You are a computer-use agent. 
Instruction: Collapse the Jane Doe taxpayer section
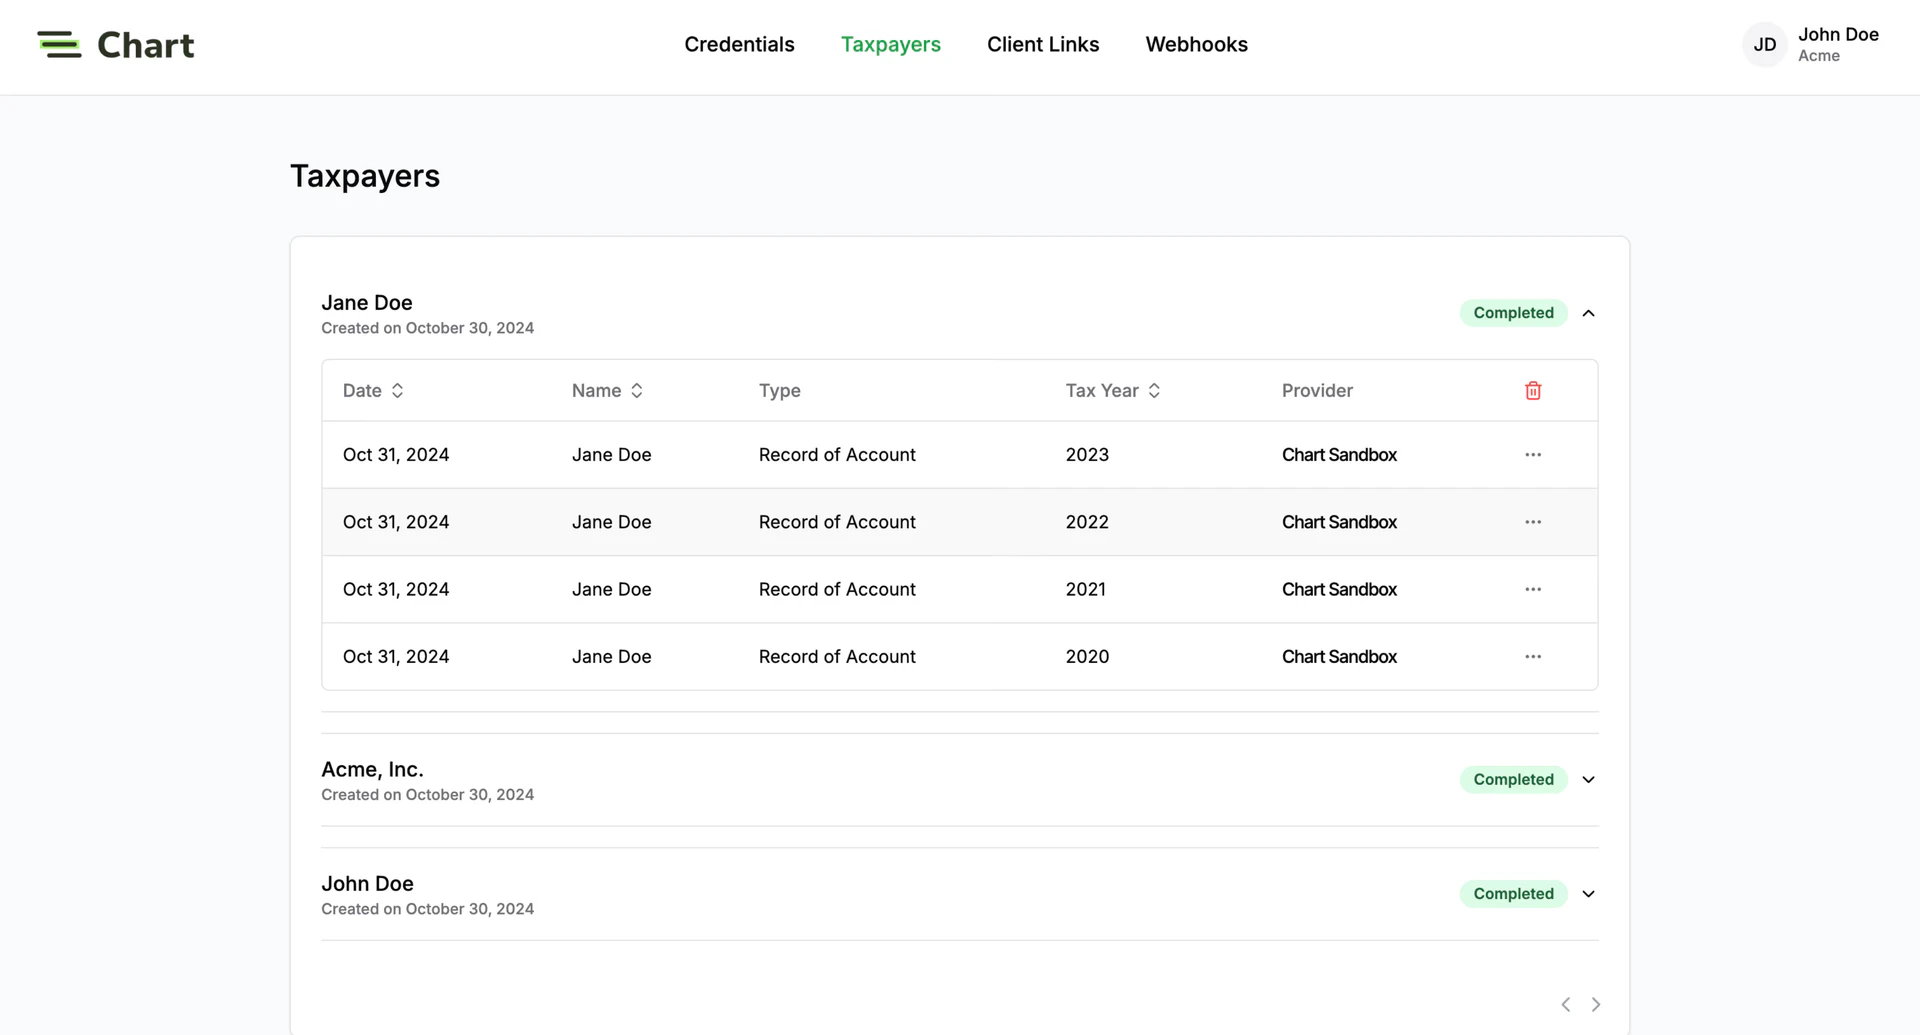point(1589,312)
